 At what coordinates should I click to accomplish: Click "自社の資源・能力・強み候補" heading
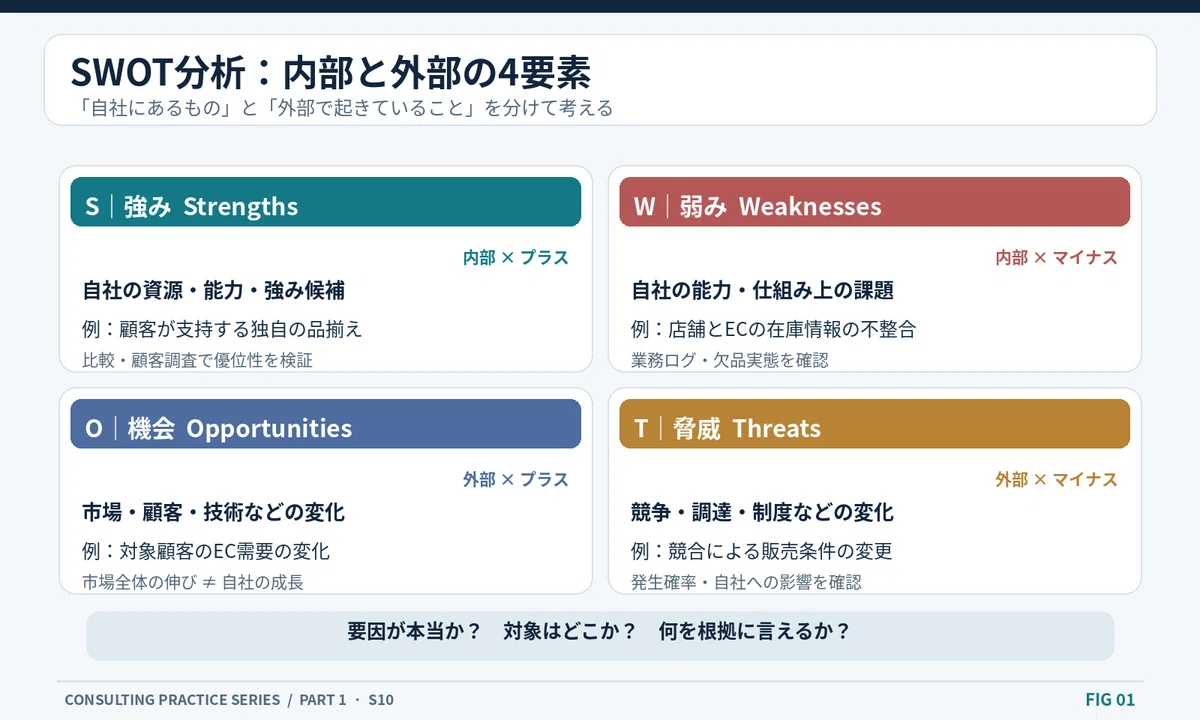[214, 291]
